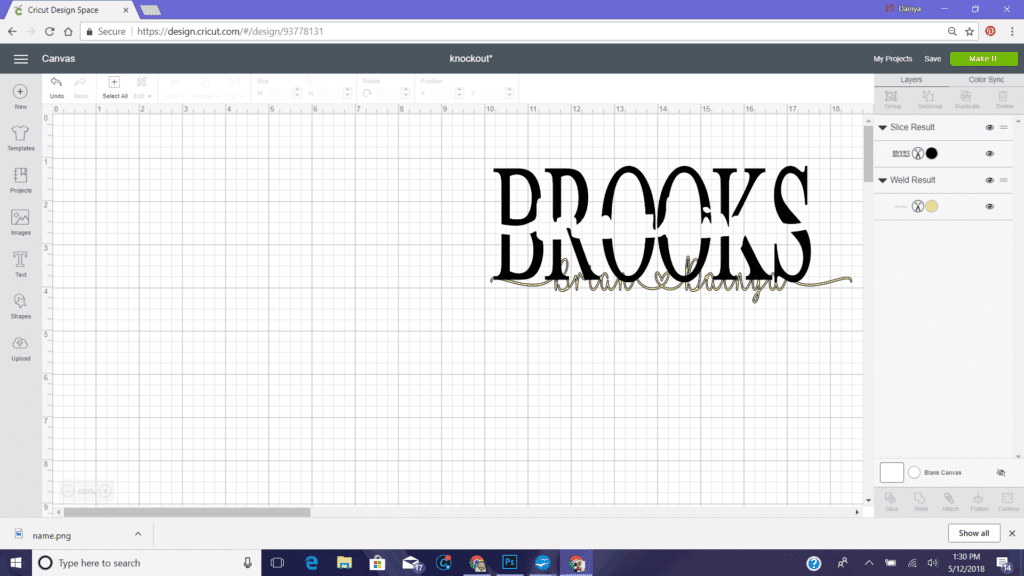Open the hamburger menu next to Canvas
The height and width of the screenshot is (576, 1024).
[21, 59]
